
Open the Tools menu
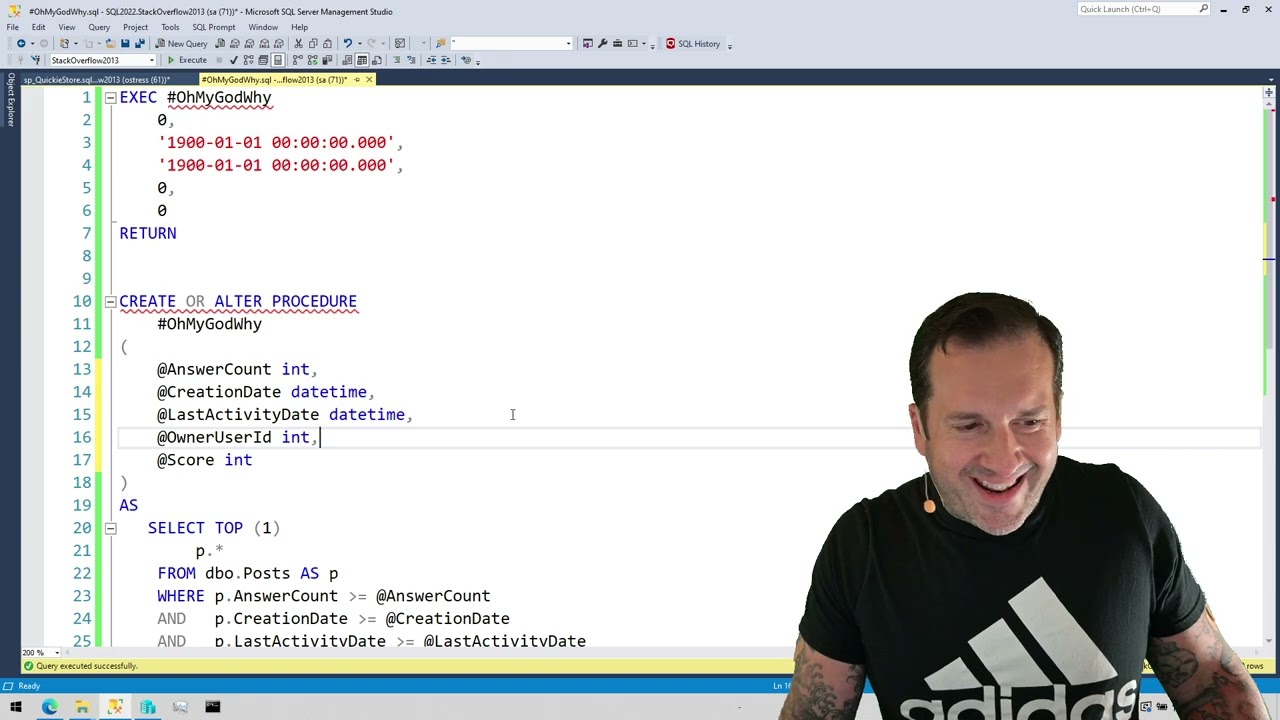click(170, 27)
